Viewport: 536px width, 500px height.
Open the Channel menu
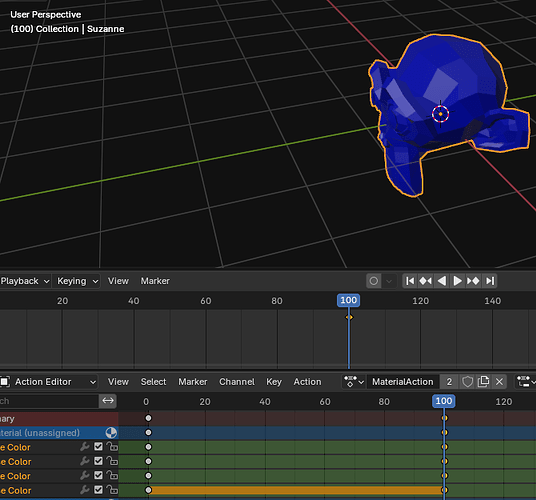point(237,382)
